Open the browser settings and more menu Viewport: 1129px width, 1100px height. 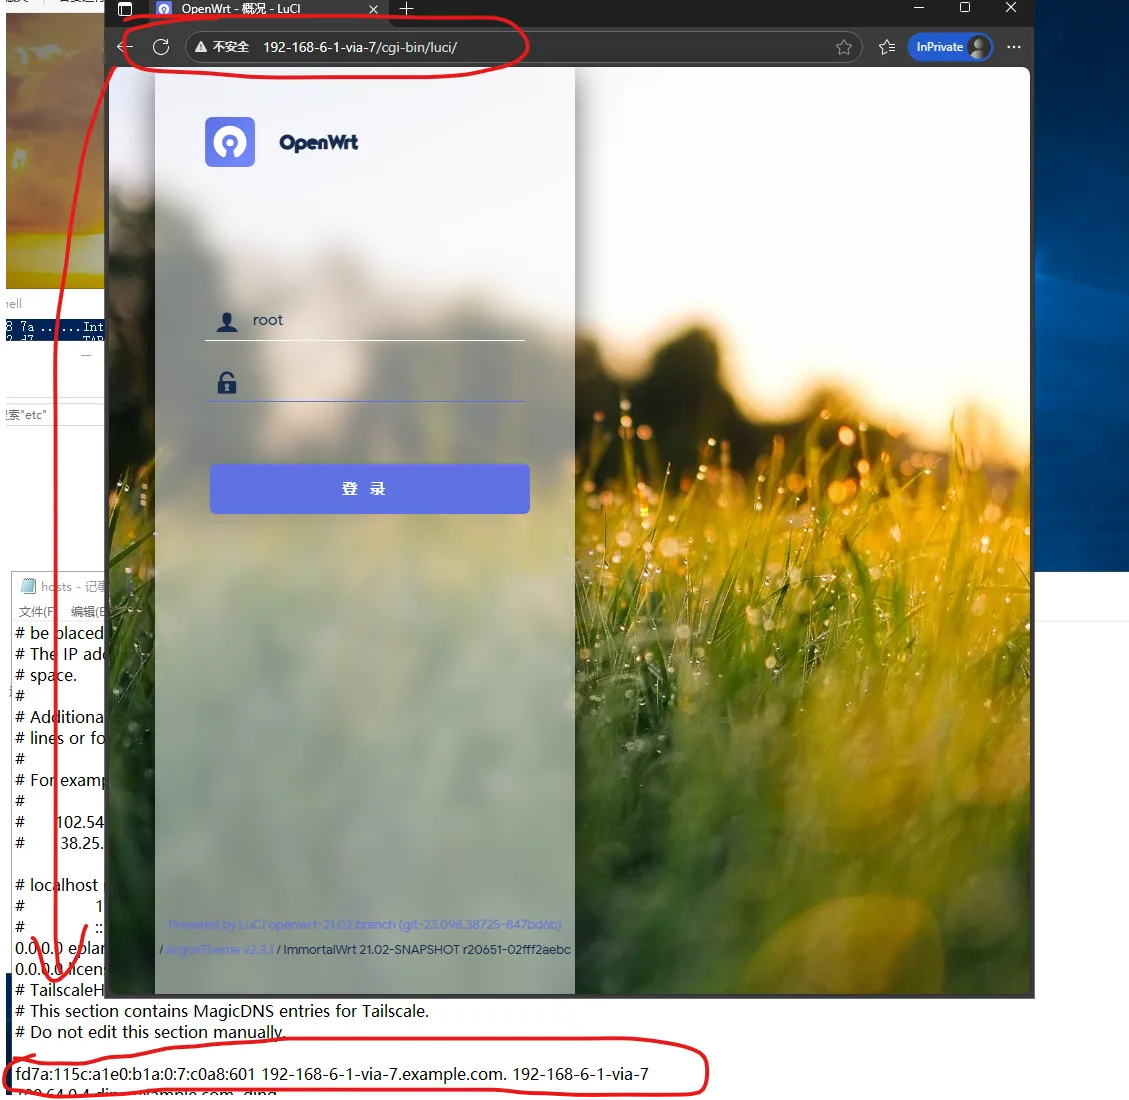(x=1014, y=47)
